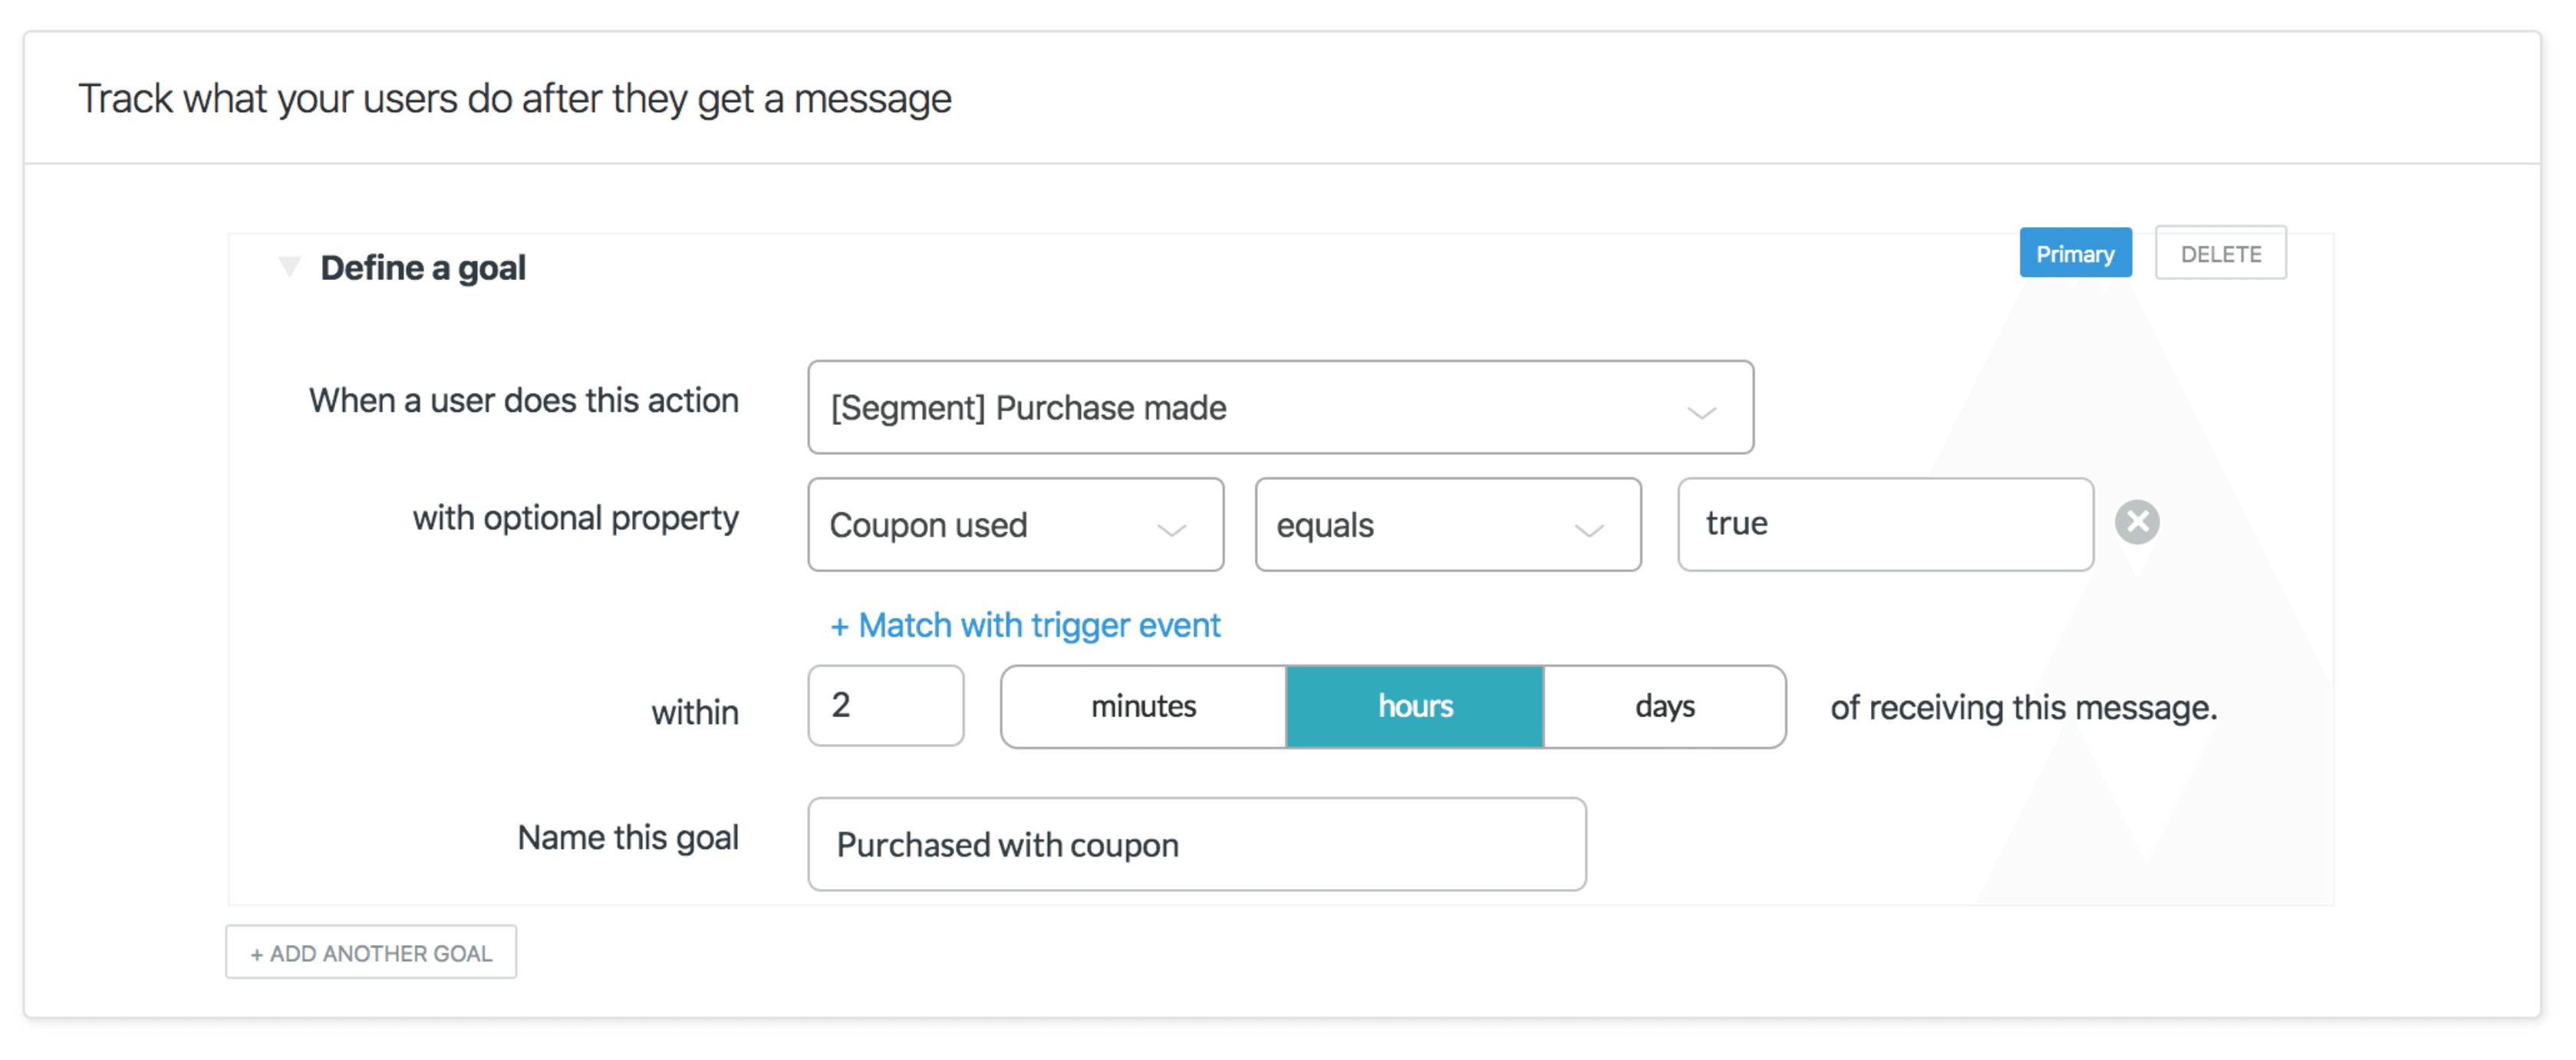Image resolution: width=2576 pixels, height=1060 pixels.
Task: Select minutes as the time unit
Action: tap(1142, 707)
